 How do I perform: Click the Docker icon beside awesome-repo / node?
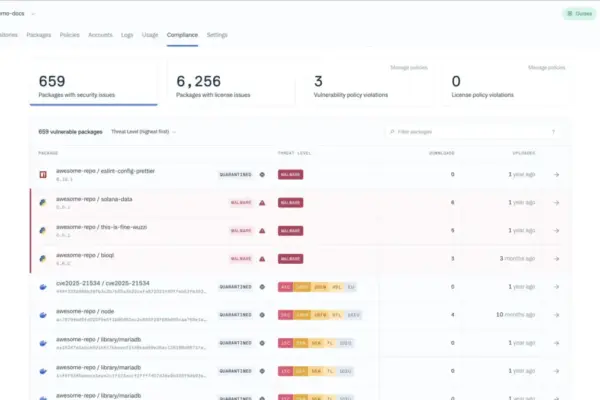tap(43, 315)
